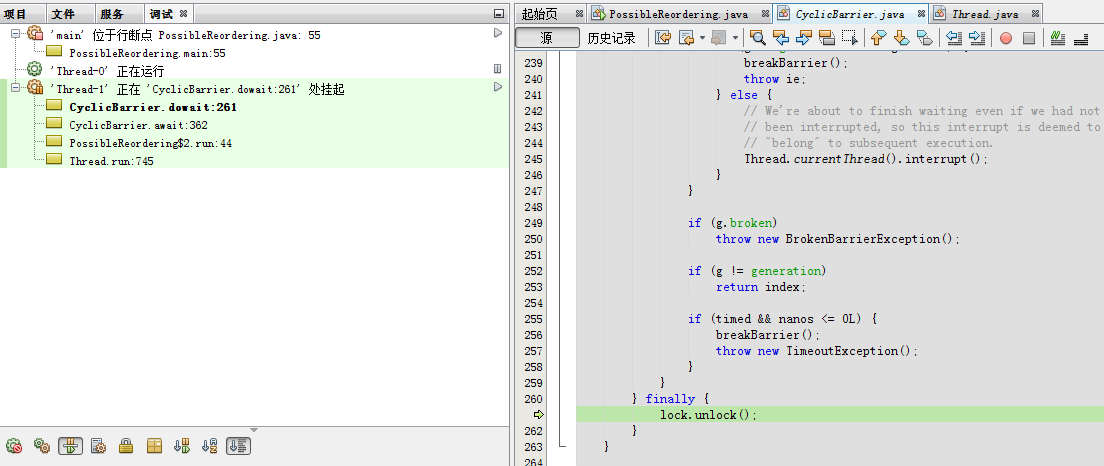Collapse the 'main' thread node
The width and height of the screenshot is (1104, 466).
[x=15, y=34]
